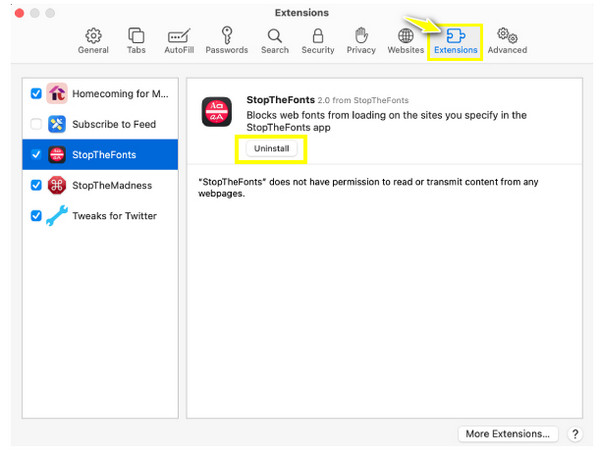Image resolution: width=600 pixels, height=456 pixels.
Task: Select the Subscribe to Feed list row
Action: (x=100, y=124)
